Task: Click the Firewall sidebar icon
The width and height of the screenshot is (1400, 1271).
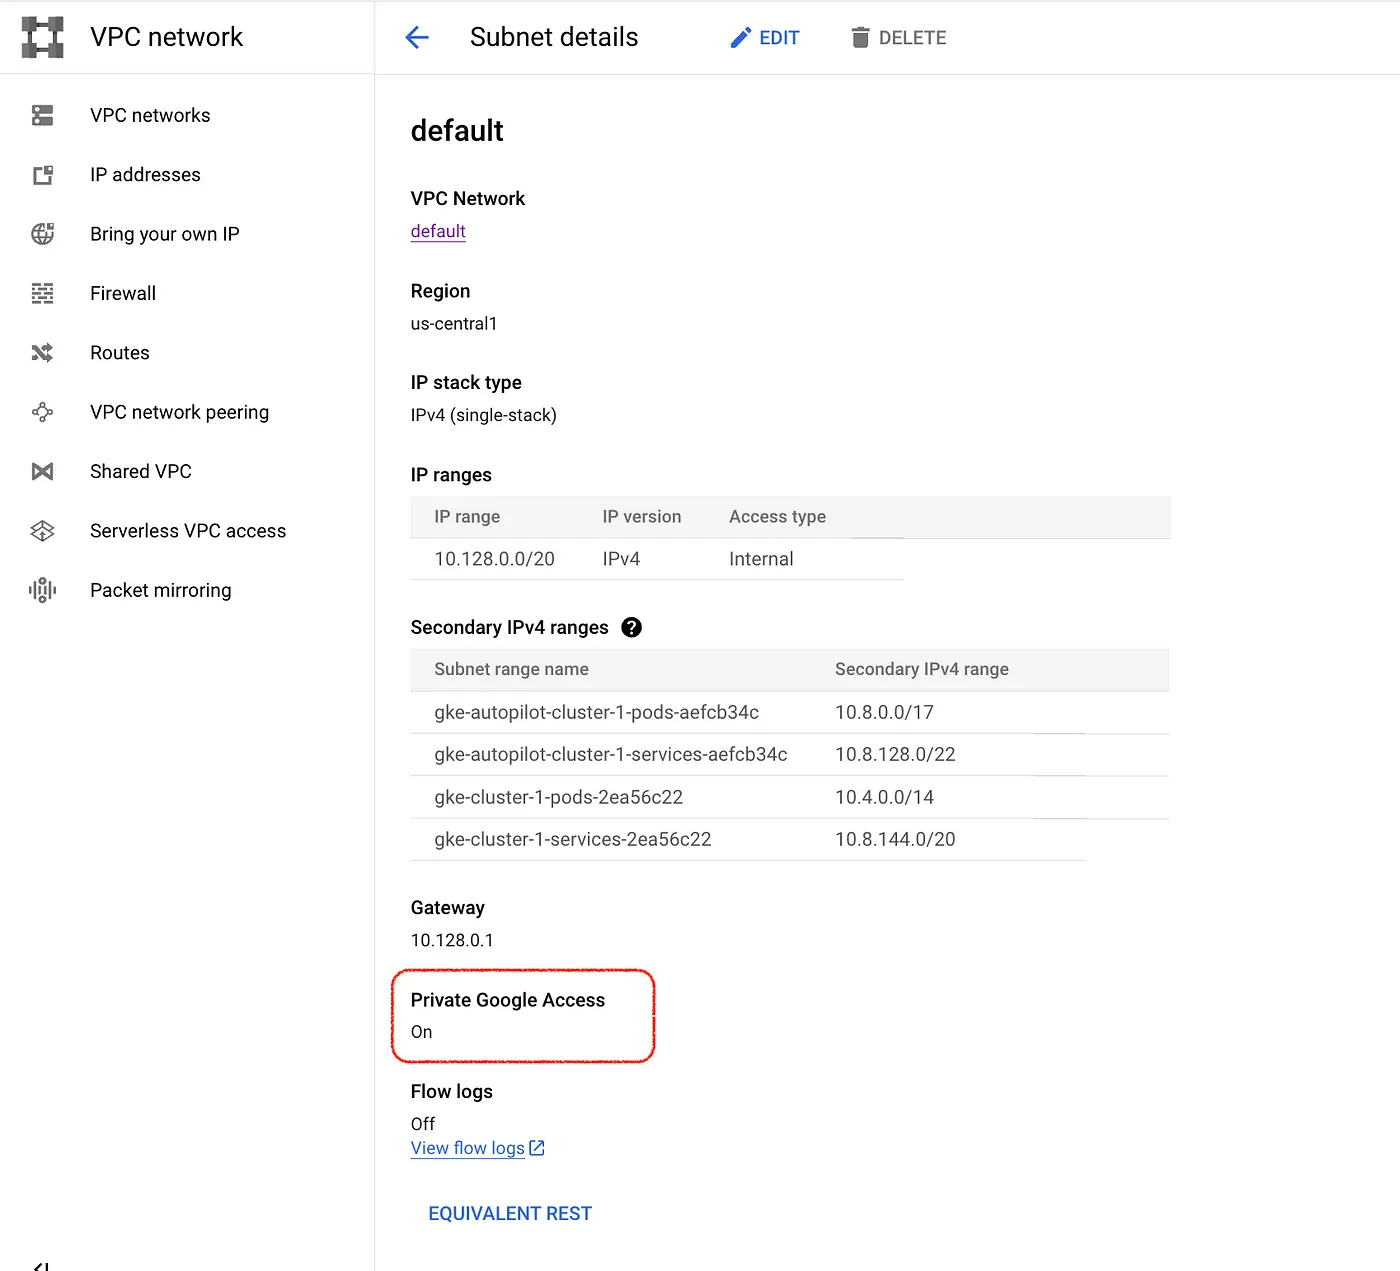Action: tap(42, 293)
